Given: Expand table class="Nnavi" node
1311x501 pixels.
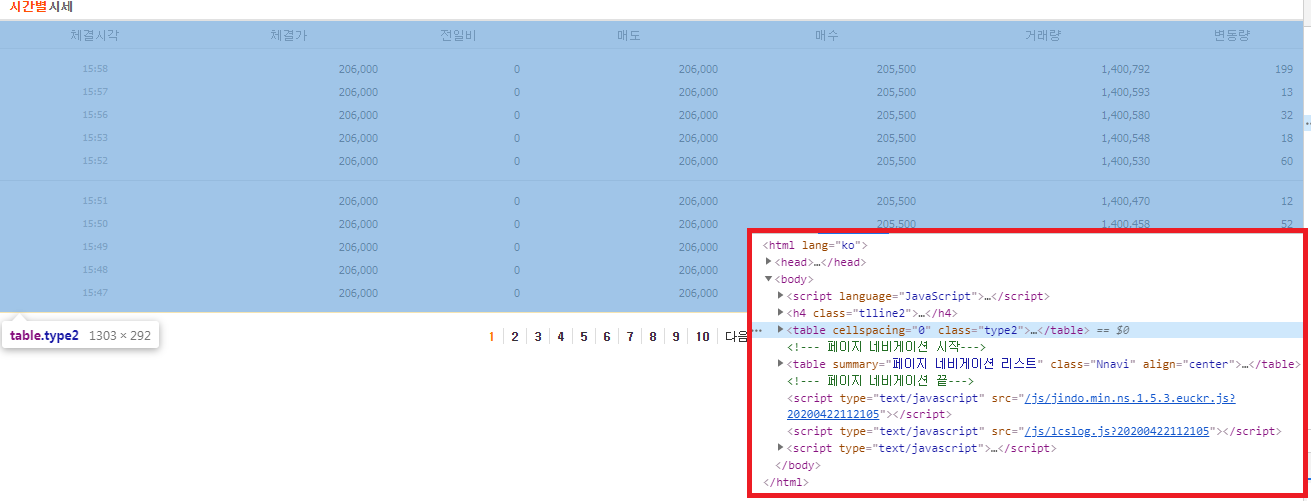Looking at the screenshot, I should 781,364.
